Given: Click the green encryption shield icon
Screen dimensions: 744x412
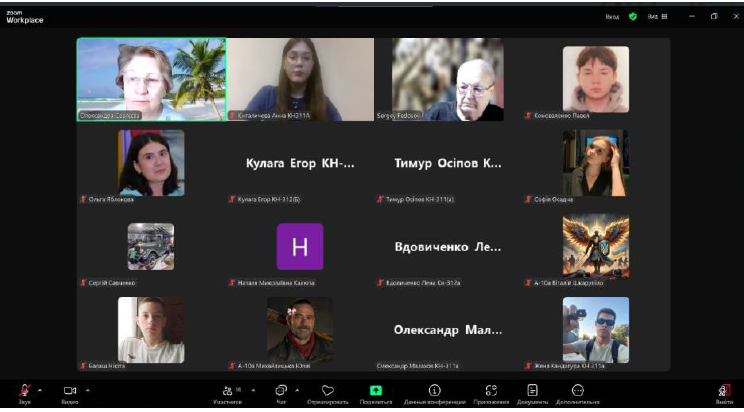Looking at the screenshot, I should coord(632,17).
